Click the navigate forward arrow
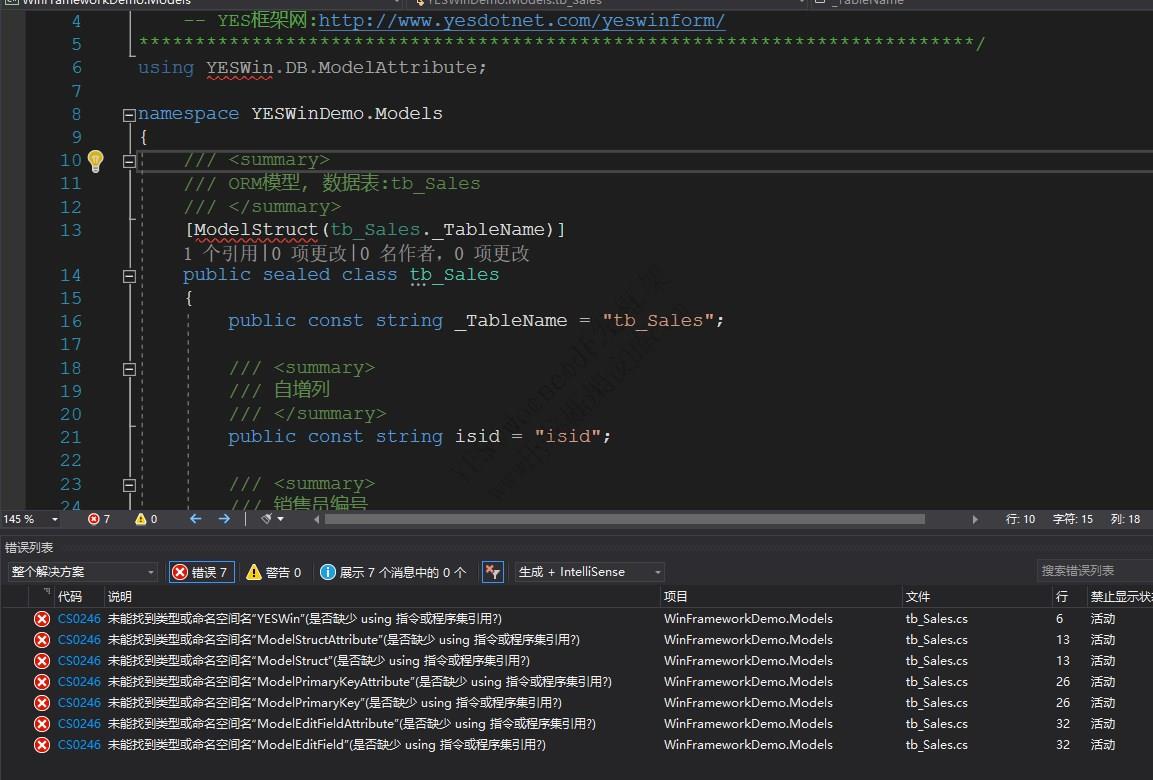The image size is (1153, 780). [222, 518]
